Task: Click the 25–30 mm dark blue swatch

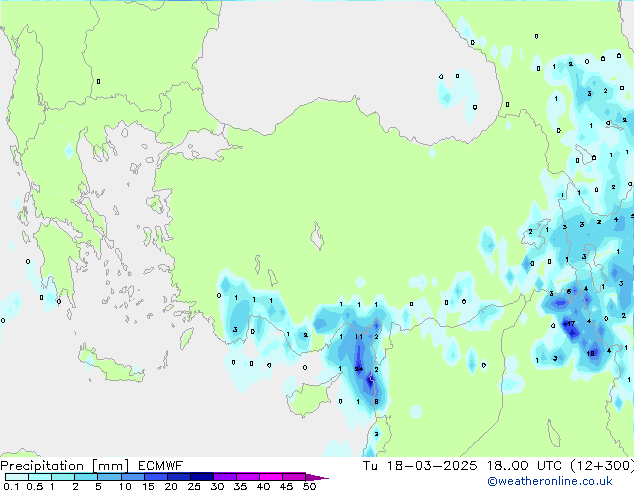Action: tap(202, 477)
